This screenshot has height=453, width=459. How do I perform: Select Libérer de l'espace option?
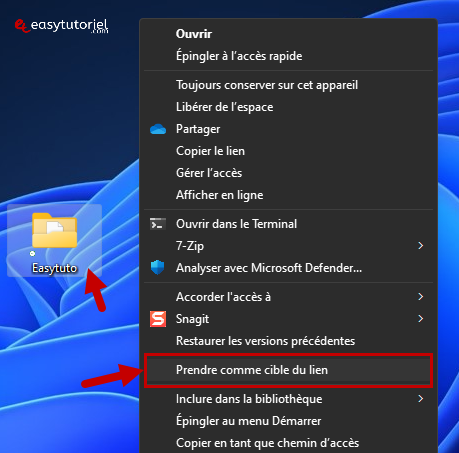[288, 107]
